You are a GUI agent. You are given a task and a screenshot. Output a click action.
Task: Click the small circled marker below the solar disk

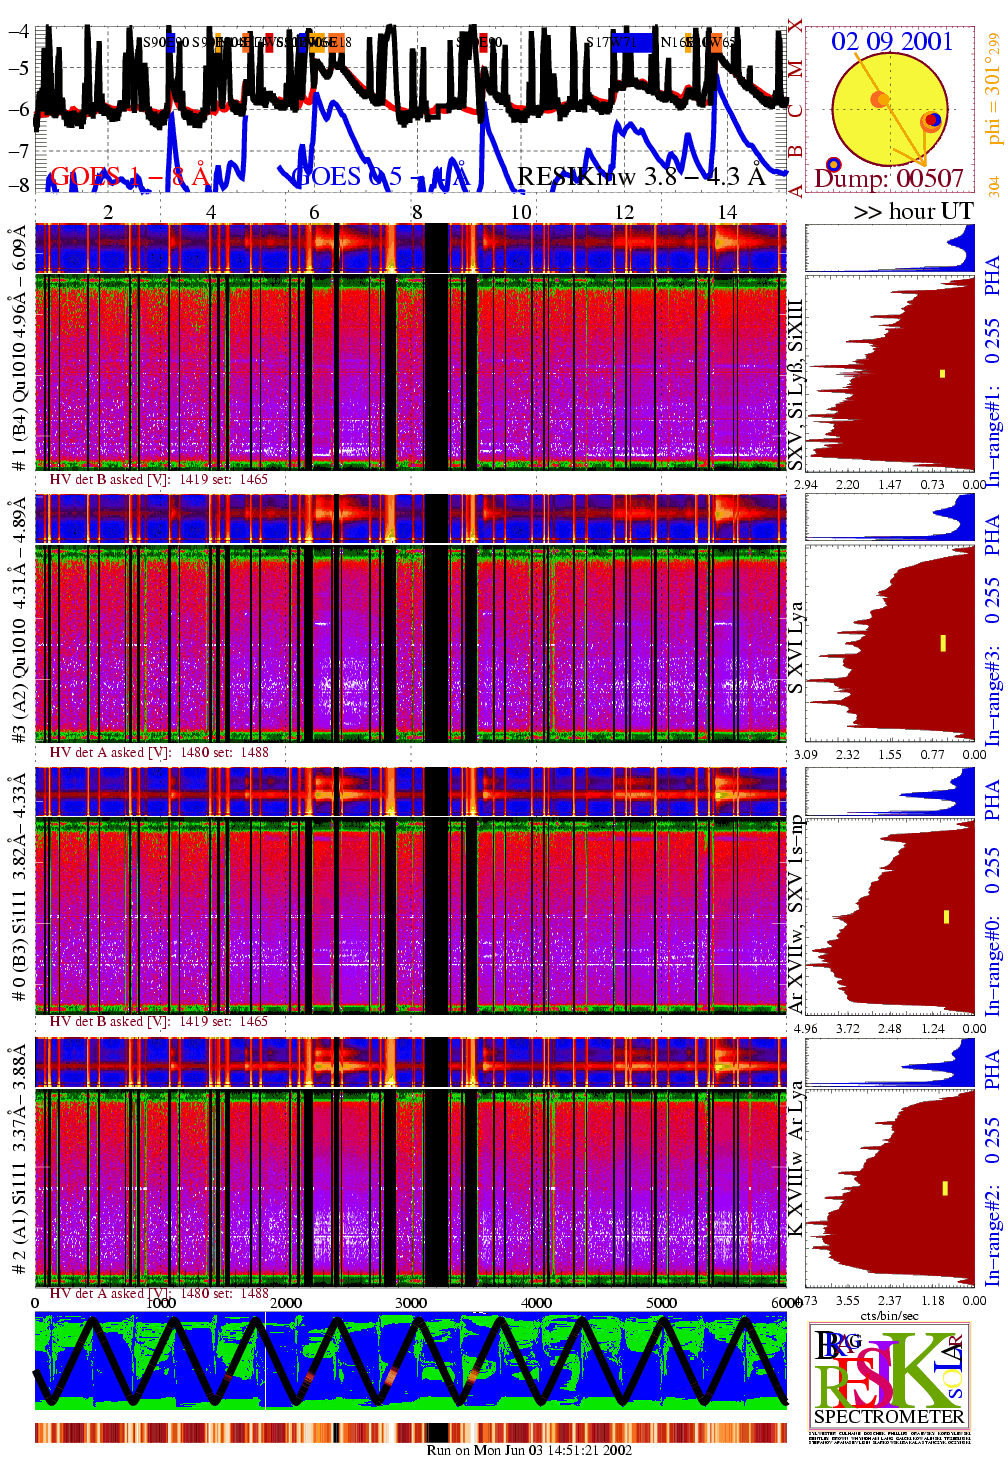pyautogui.click(x=834, y=164)
